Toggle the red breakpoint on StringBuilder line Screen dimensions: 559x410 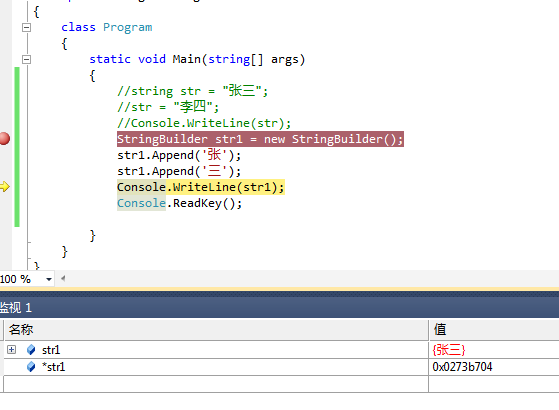point(5,138)
